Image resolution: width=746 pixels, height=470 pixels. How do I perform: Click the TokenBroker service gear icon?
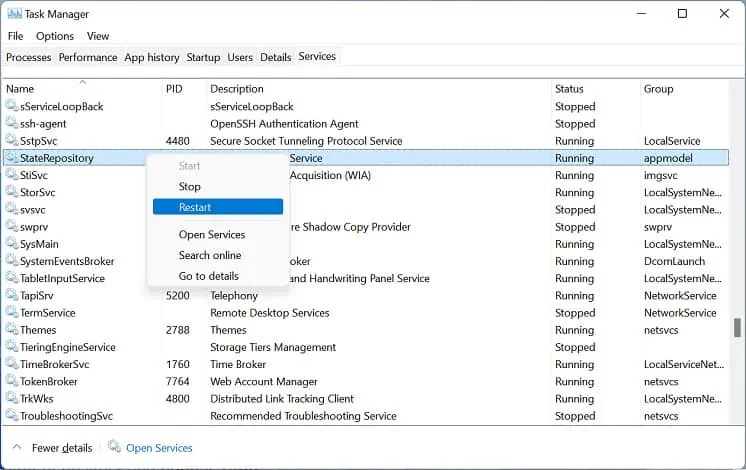[x=12, y=381]
